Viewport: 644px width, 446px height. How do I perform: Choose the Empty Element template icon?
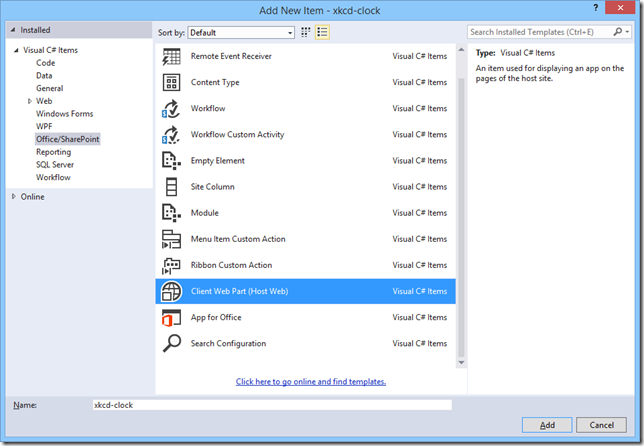coord(171,161)
